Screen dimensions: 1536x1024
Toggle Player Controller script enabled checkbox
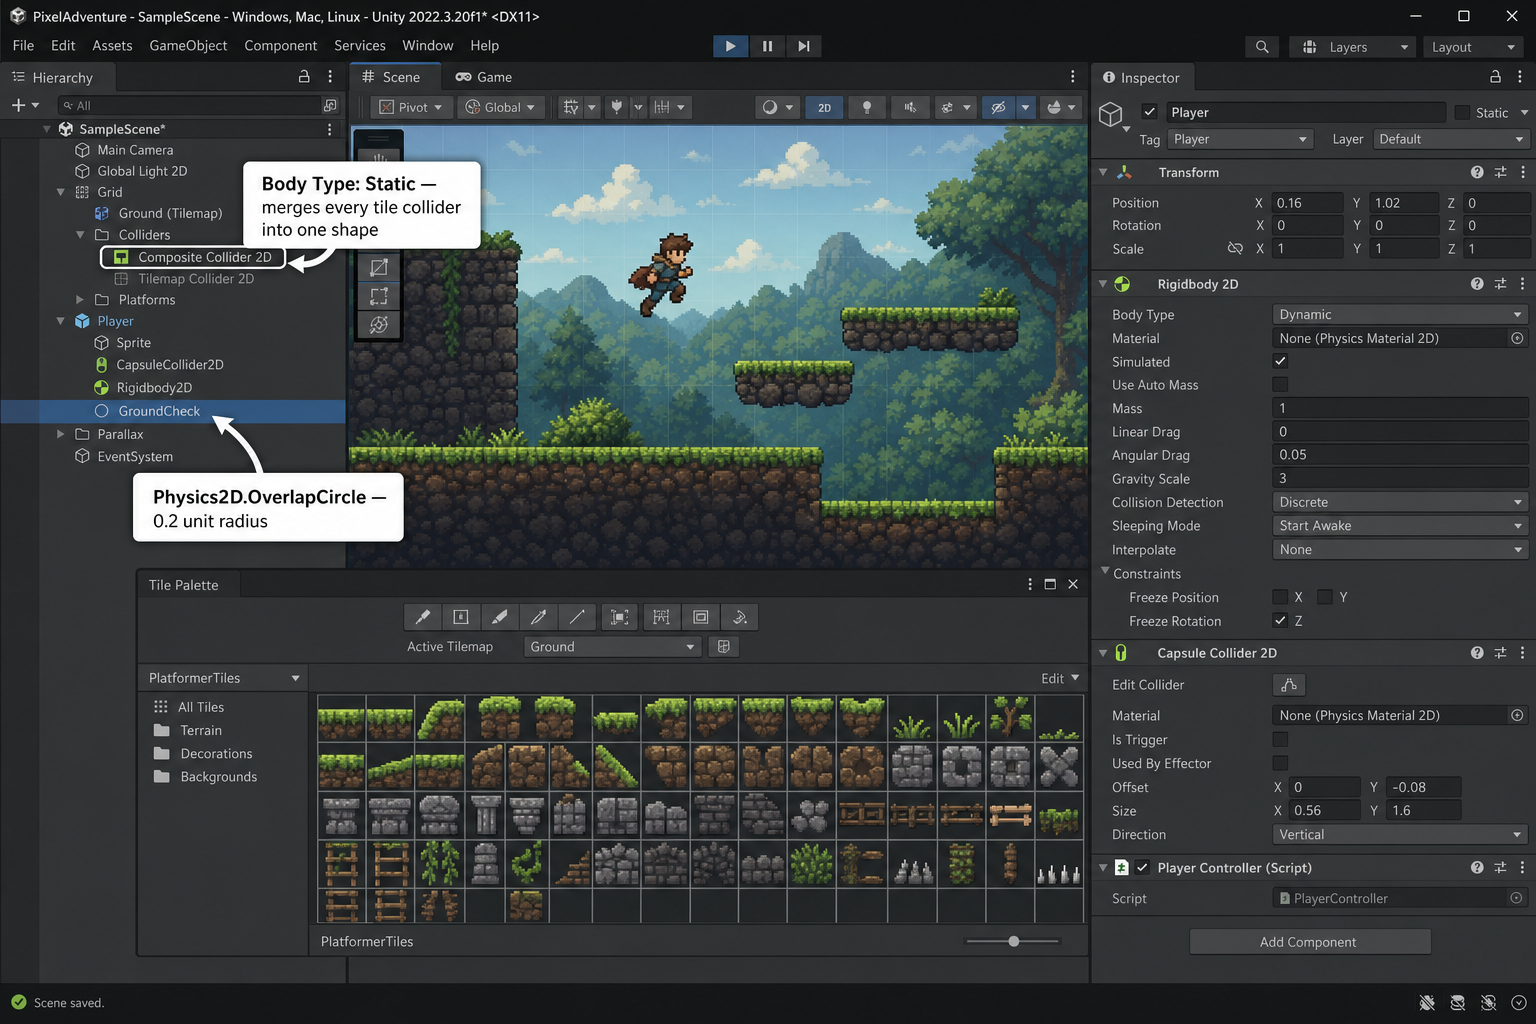1142,868
